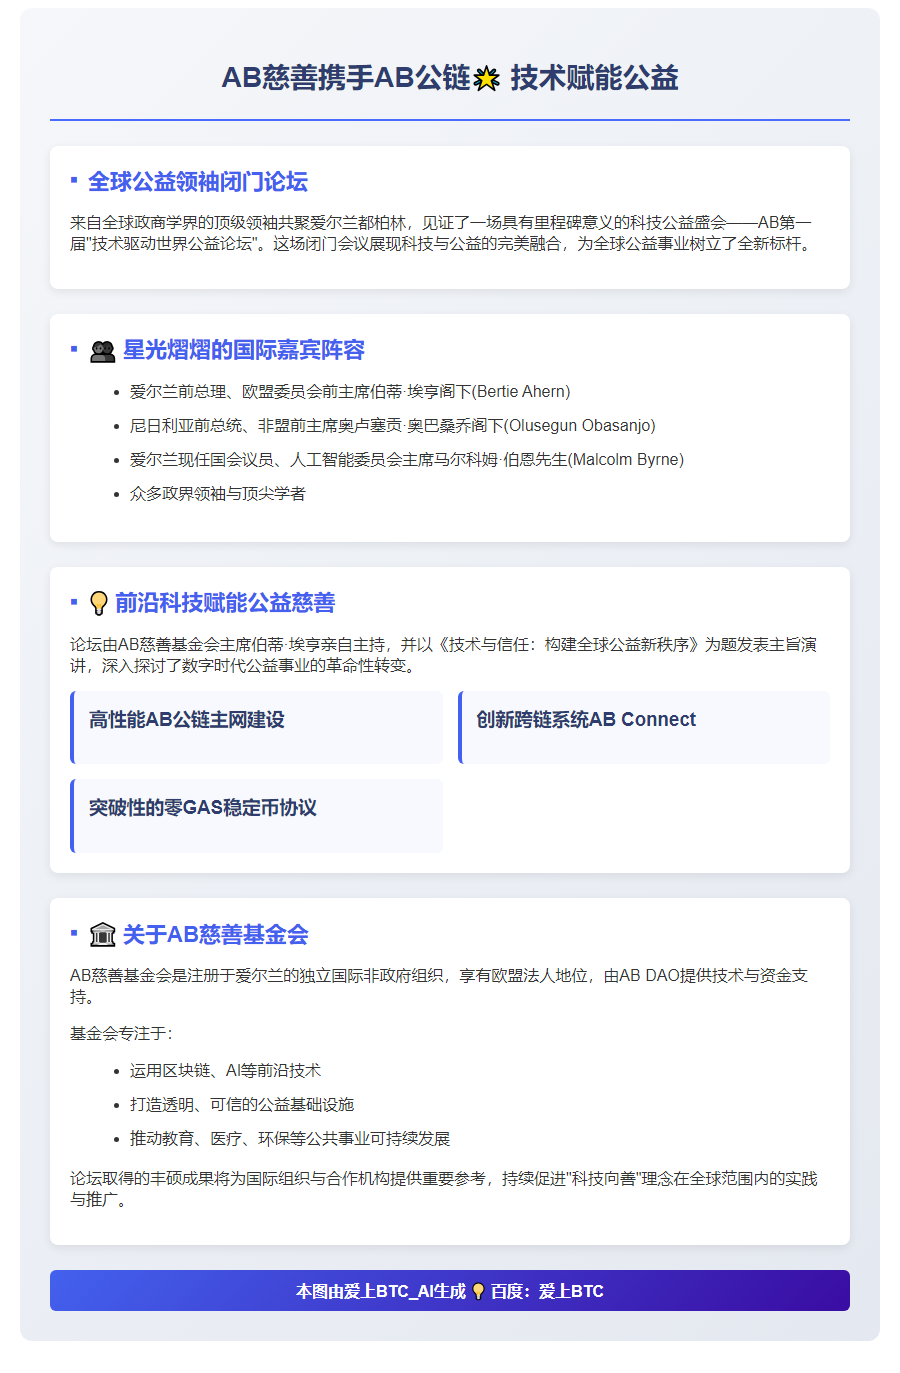Click the lightbulb icon in the footer banner

coord(478,1291)
